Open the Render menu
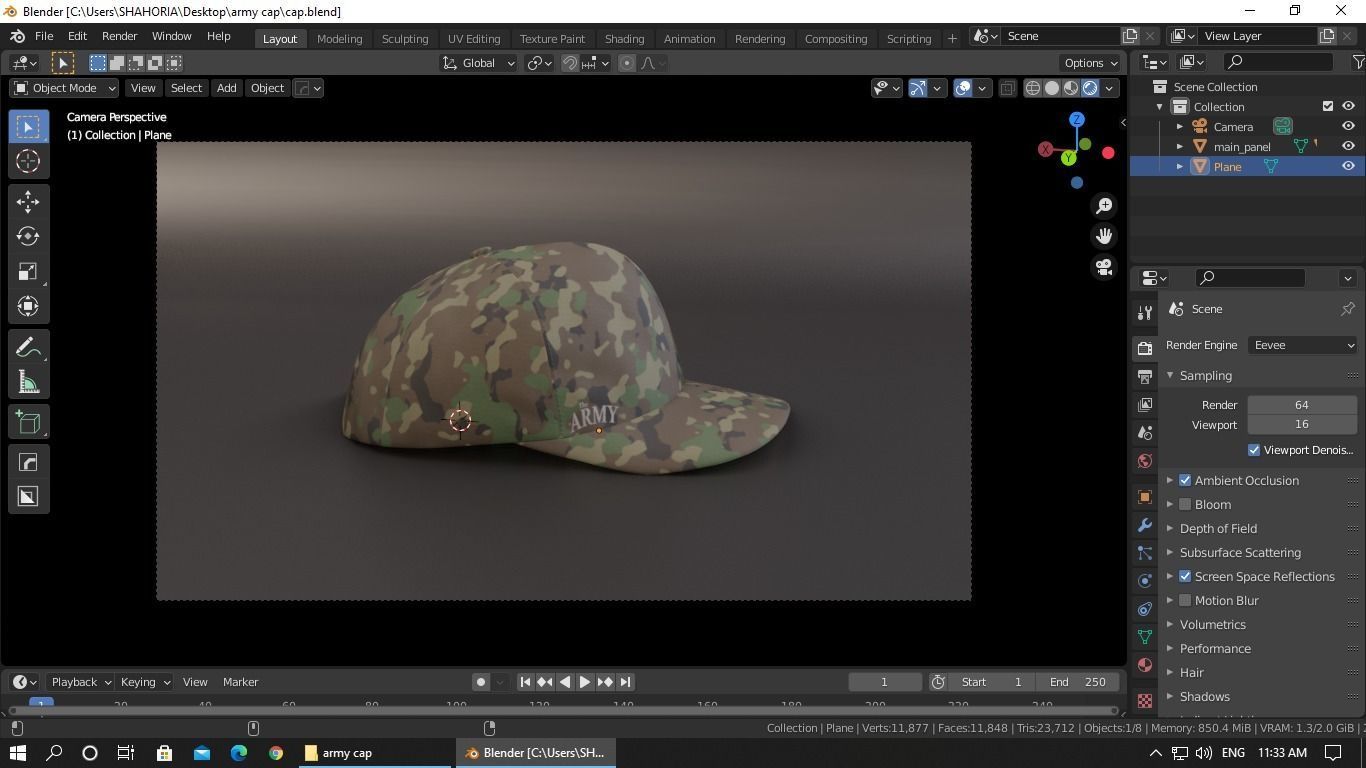This screenshot has height=768, width=1366. pyautogui.click(x=119, y=36)
